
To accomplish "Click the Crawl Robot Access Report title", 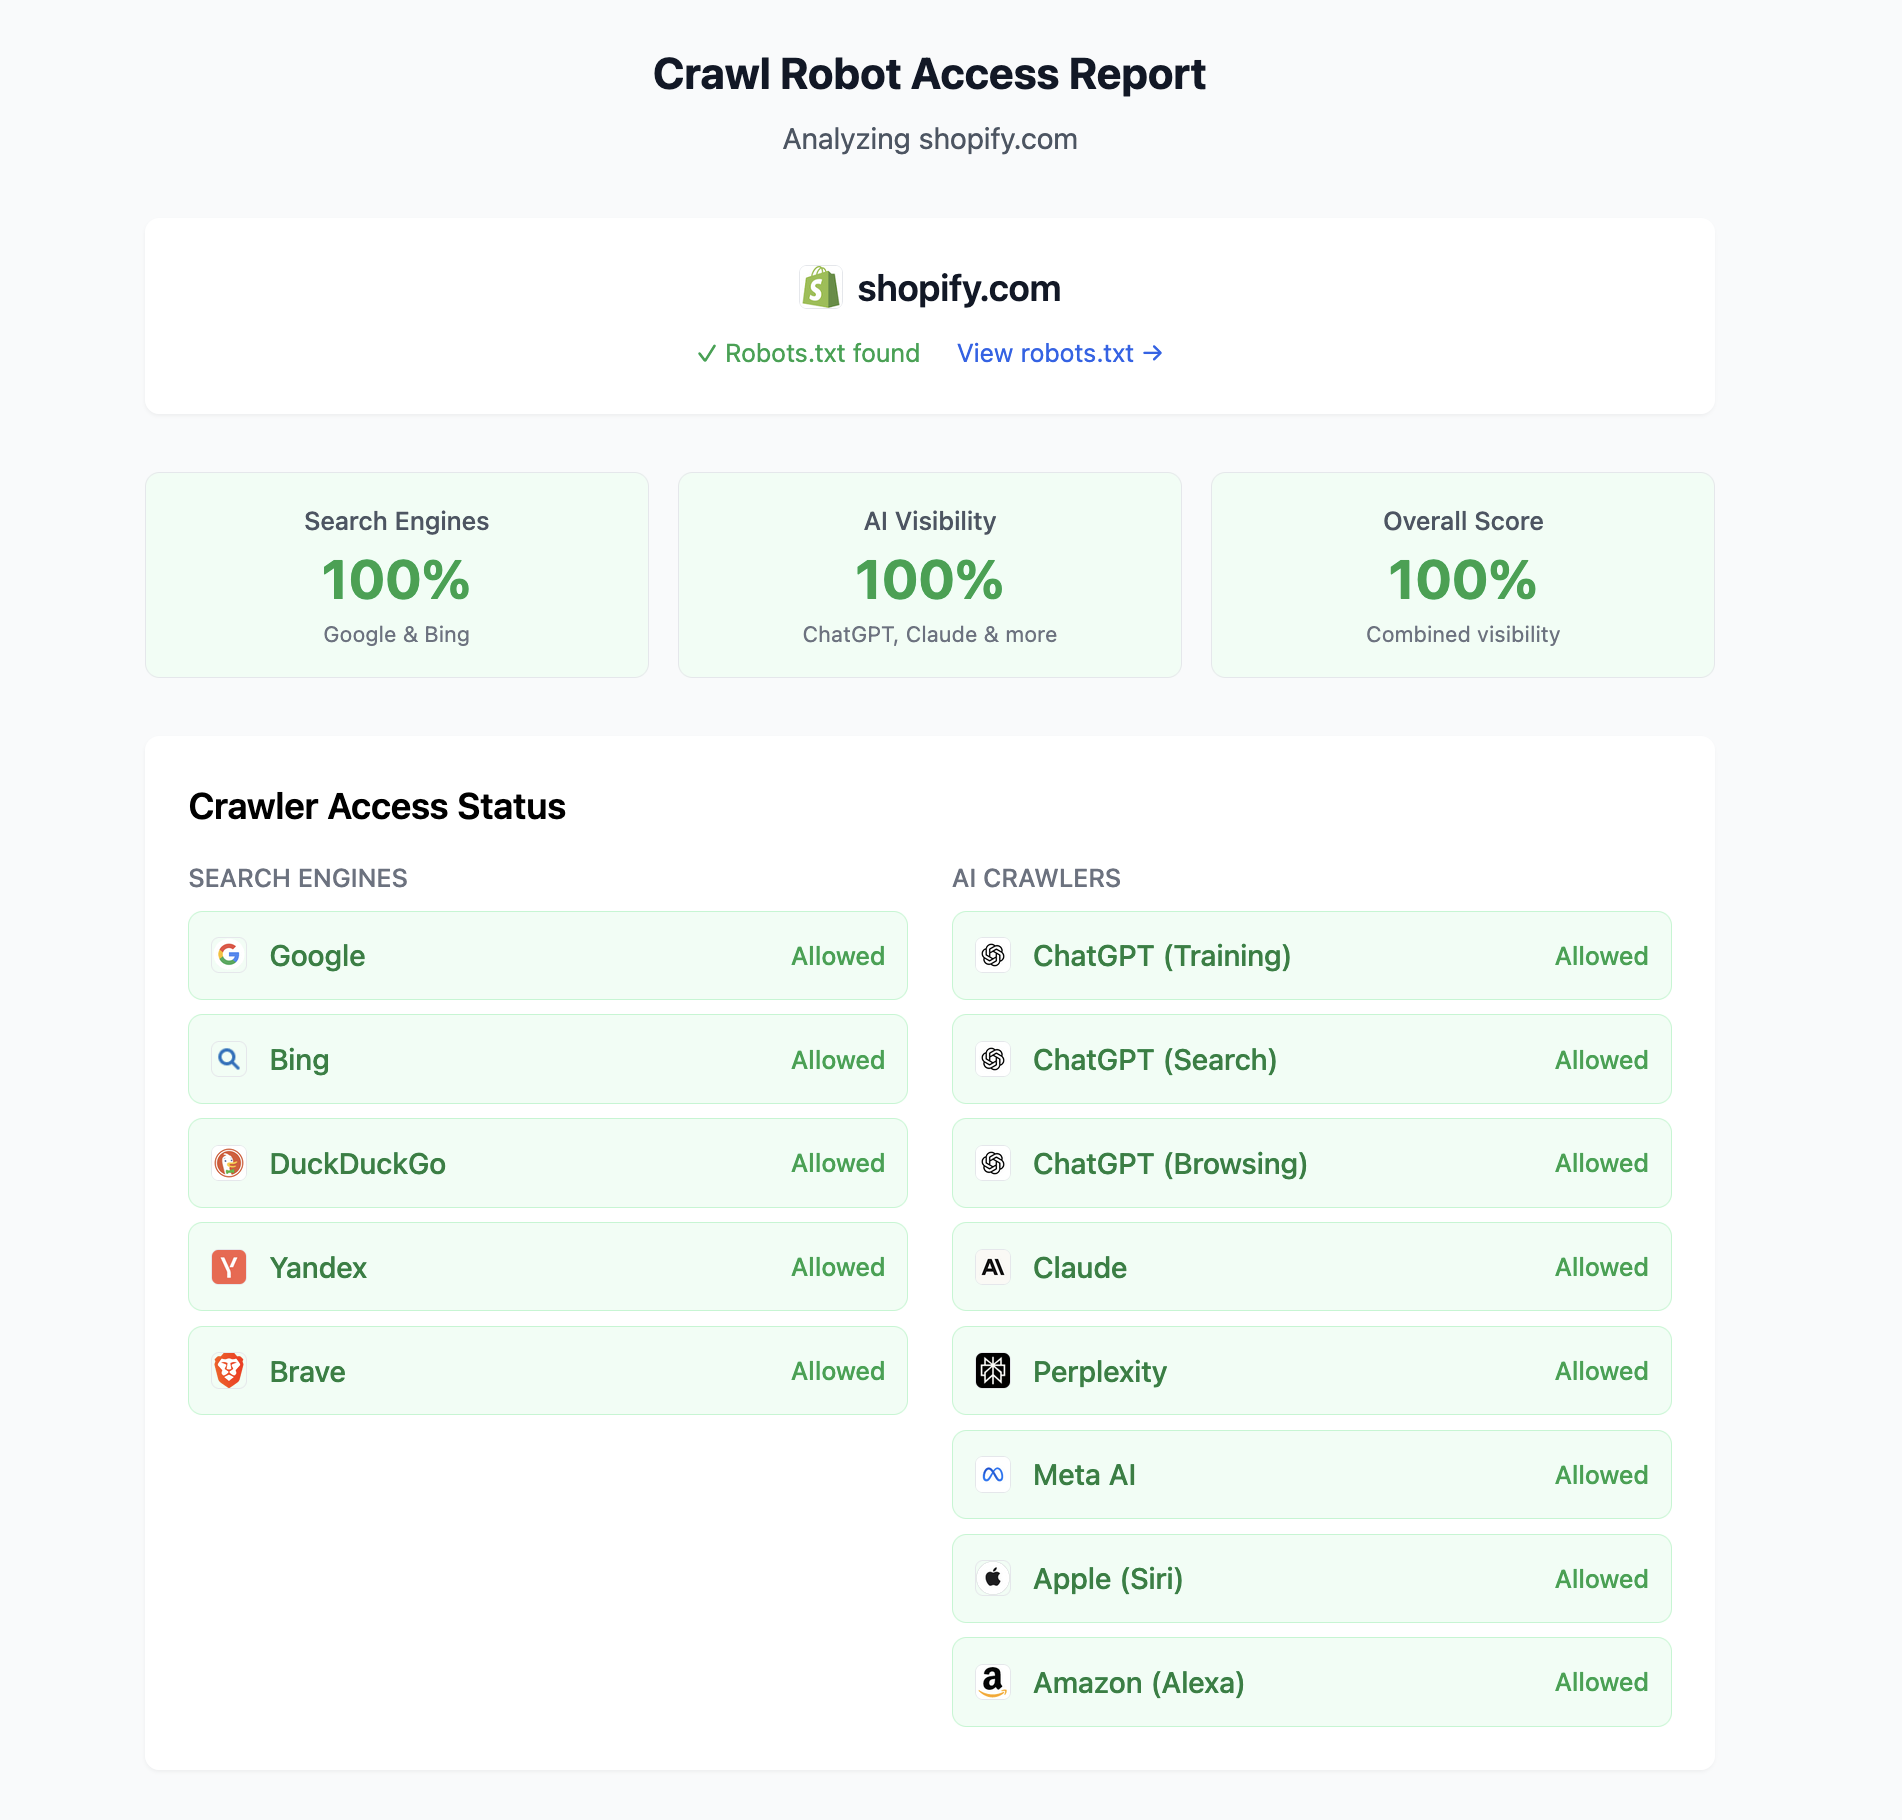I will coord(930,74).
